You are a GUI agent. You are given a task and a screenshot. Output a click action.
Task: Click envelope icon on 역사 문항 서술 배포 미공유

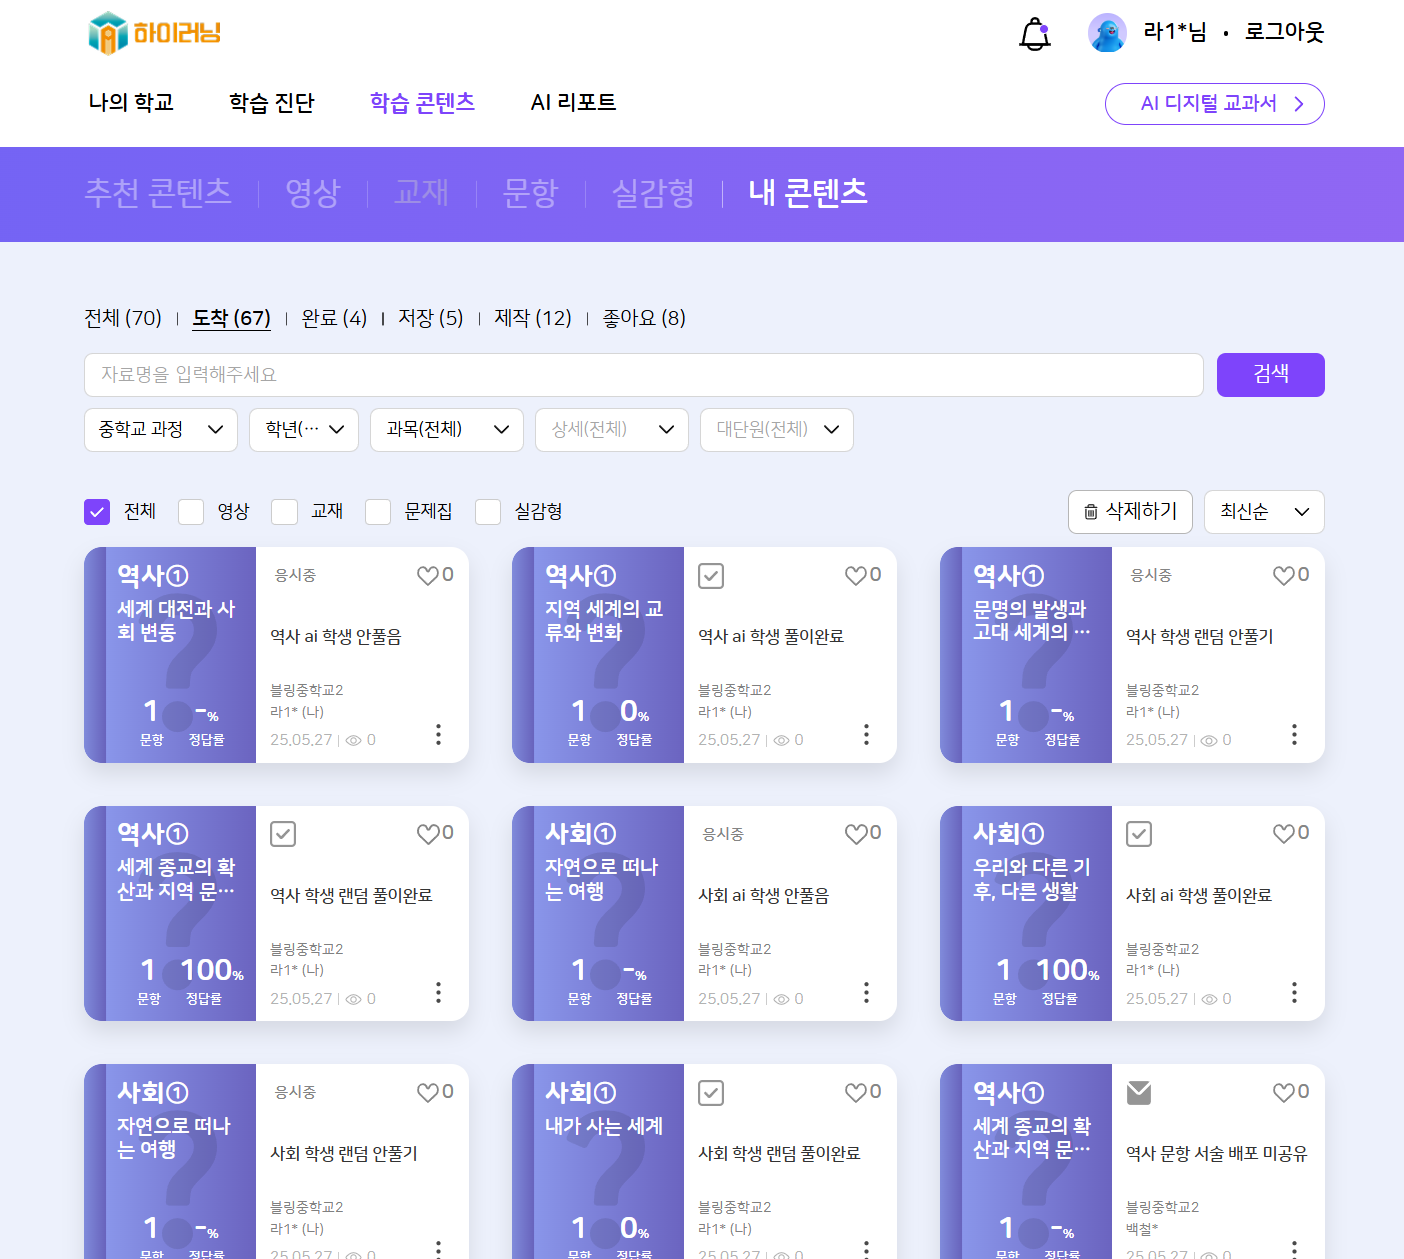pos(1138,1092)
